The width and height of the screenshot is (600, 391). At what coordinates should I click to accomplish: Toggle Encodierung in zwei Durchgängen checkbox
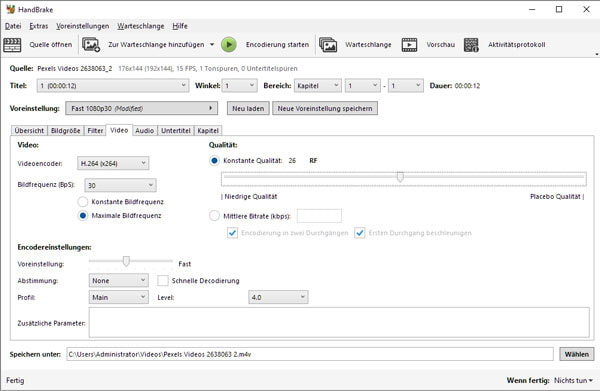[x=232, y=233]
